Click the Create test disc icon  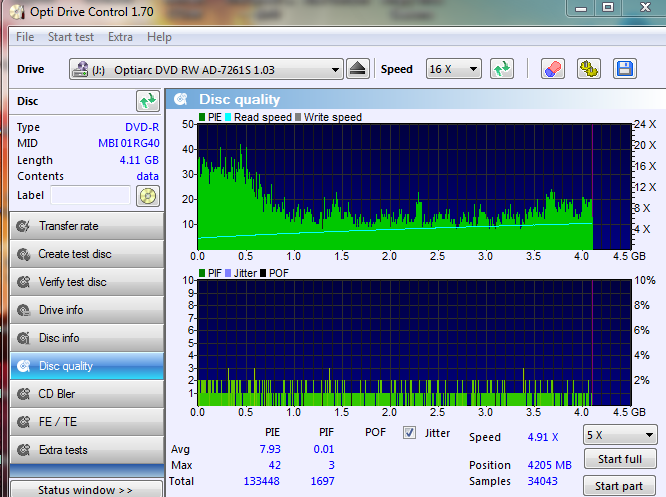click(23, 254)
